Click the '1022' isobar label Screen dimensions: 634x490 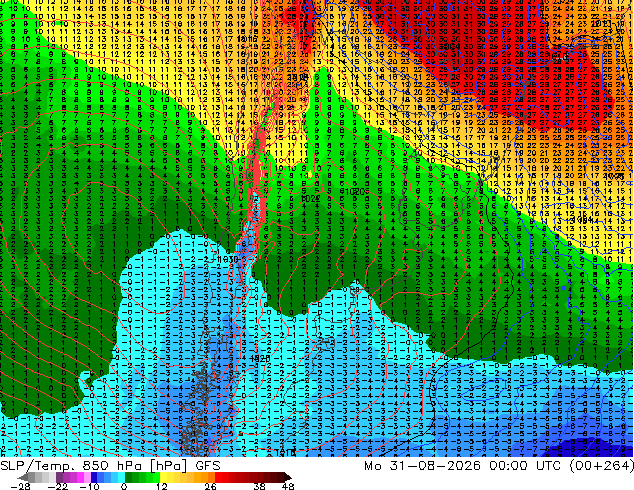pyautogui.click(x=311, y=199)
